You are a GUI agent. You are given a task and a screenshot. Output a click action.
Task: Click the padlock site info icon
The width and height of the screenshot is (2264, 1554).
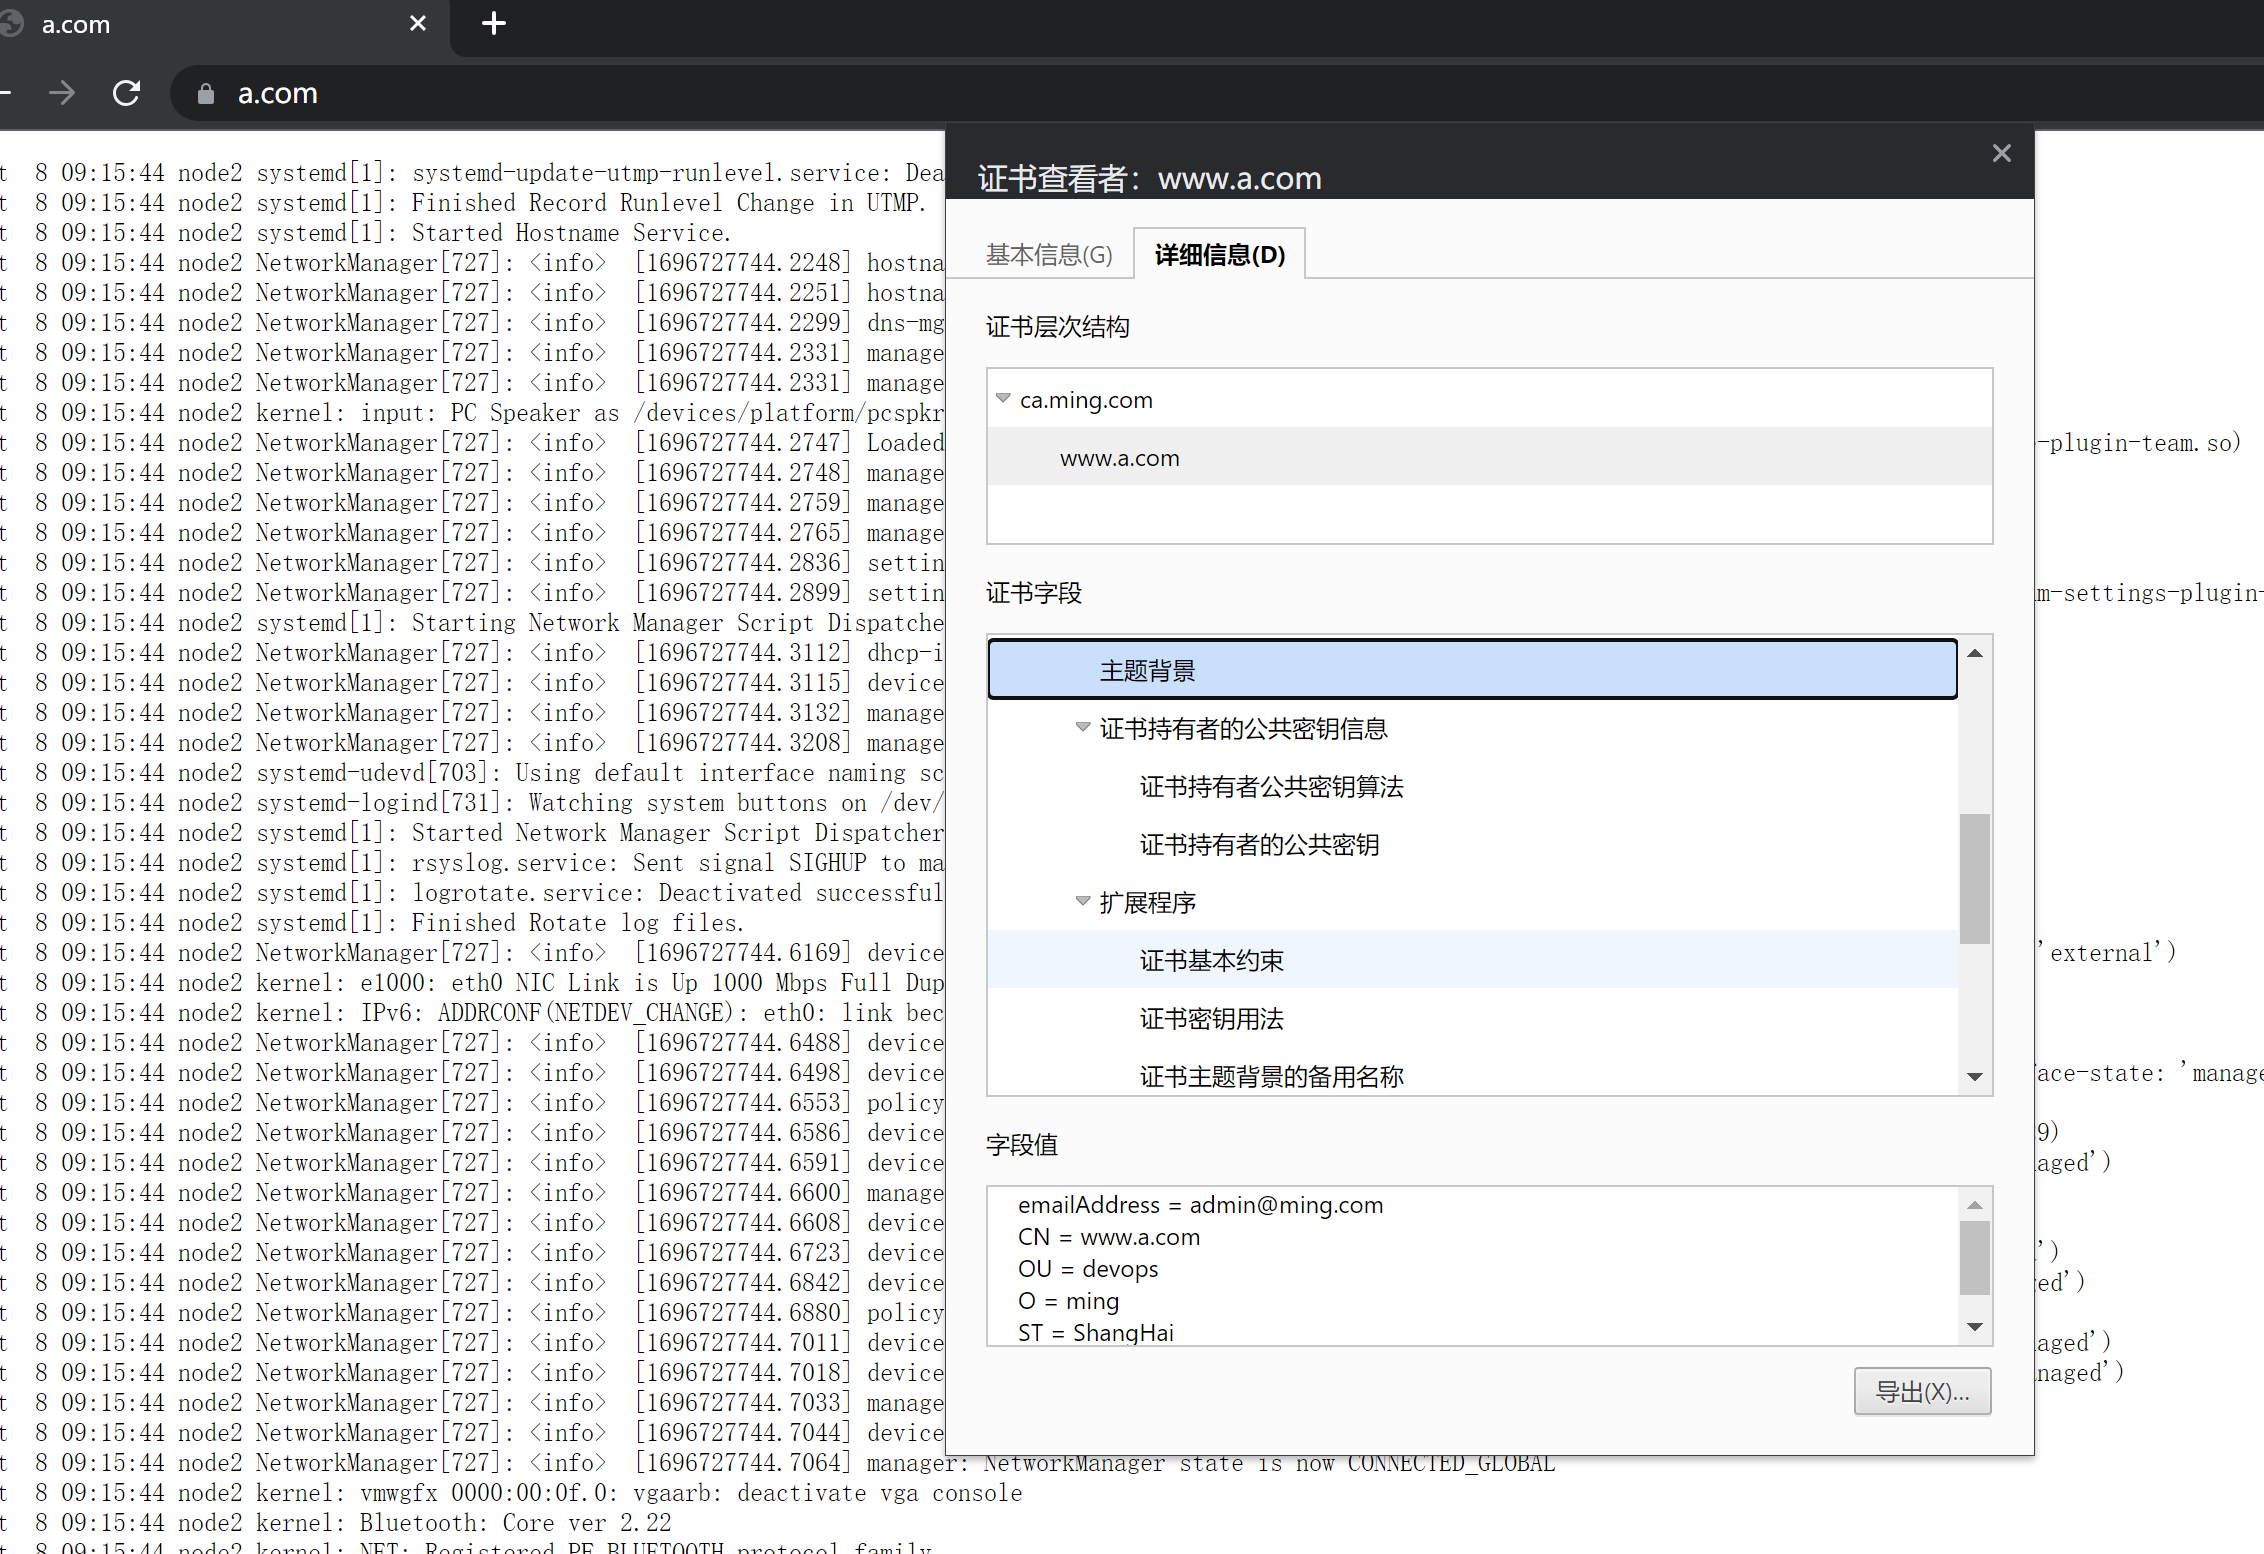(x=206, y=94)
